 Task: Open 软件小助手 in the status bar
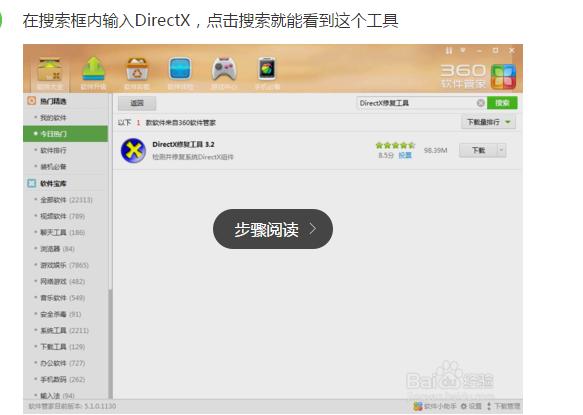coord(435,406)
